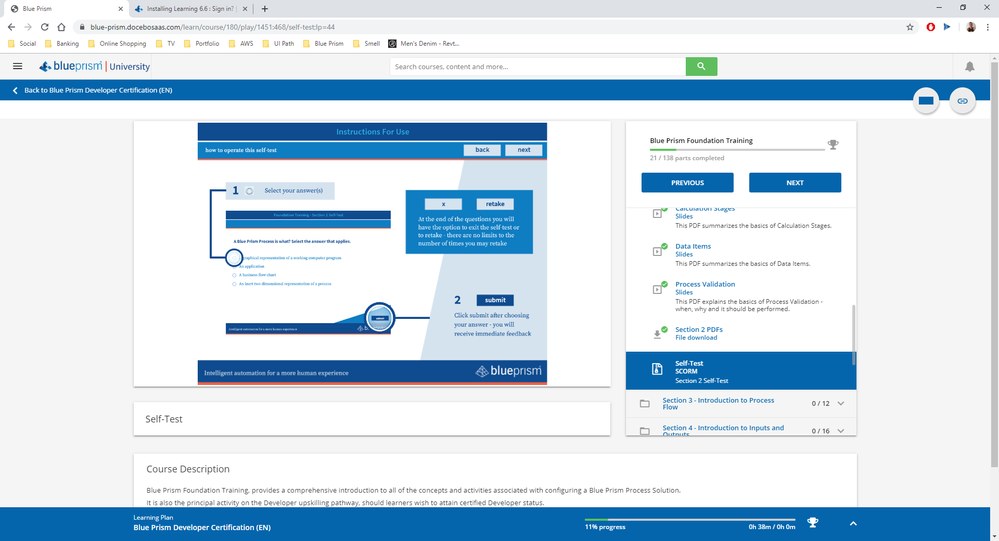Open Men's Denim bookmark
Viewport: 999px width, 541px height.
pos(423,44)
